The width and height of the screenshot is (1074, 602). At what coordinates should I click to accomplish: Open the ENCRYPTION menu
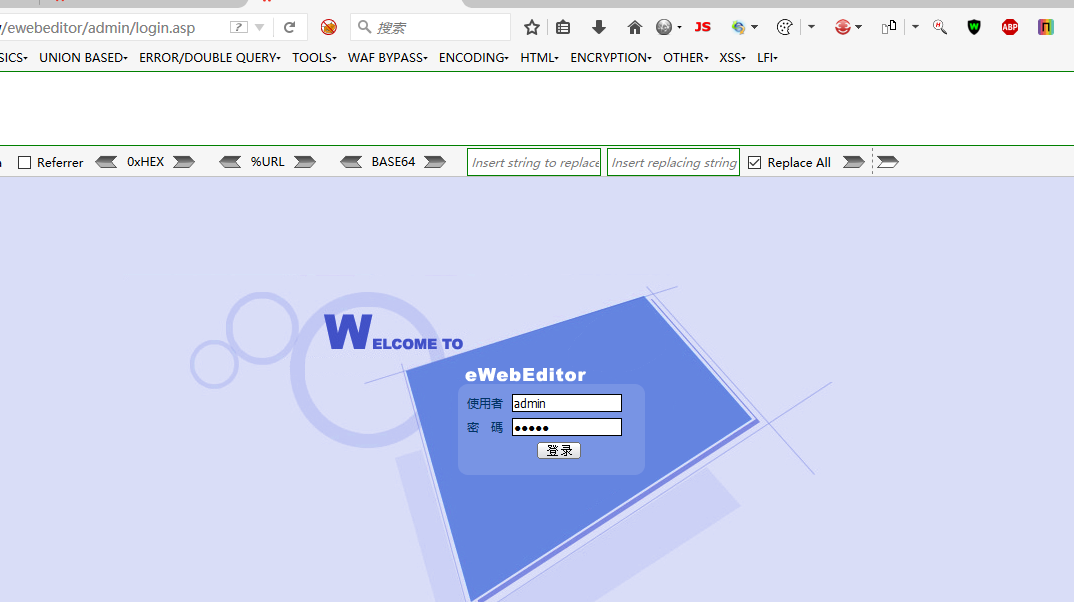click(611, 58)
